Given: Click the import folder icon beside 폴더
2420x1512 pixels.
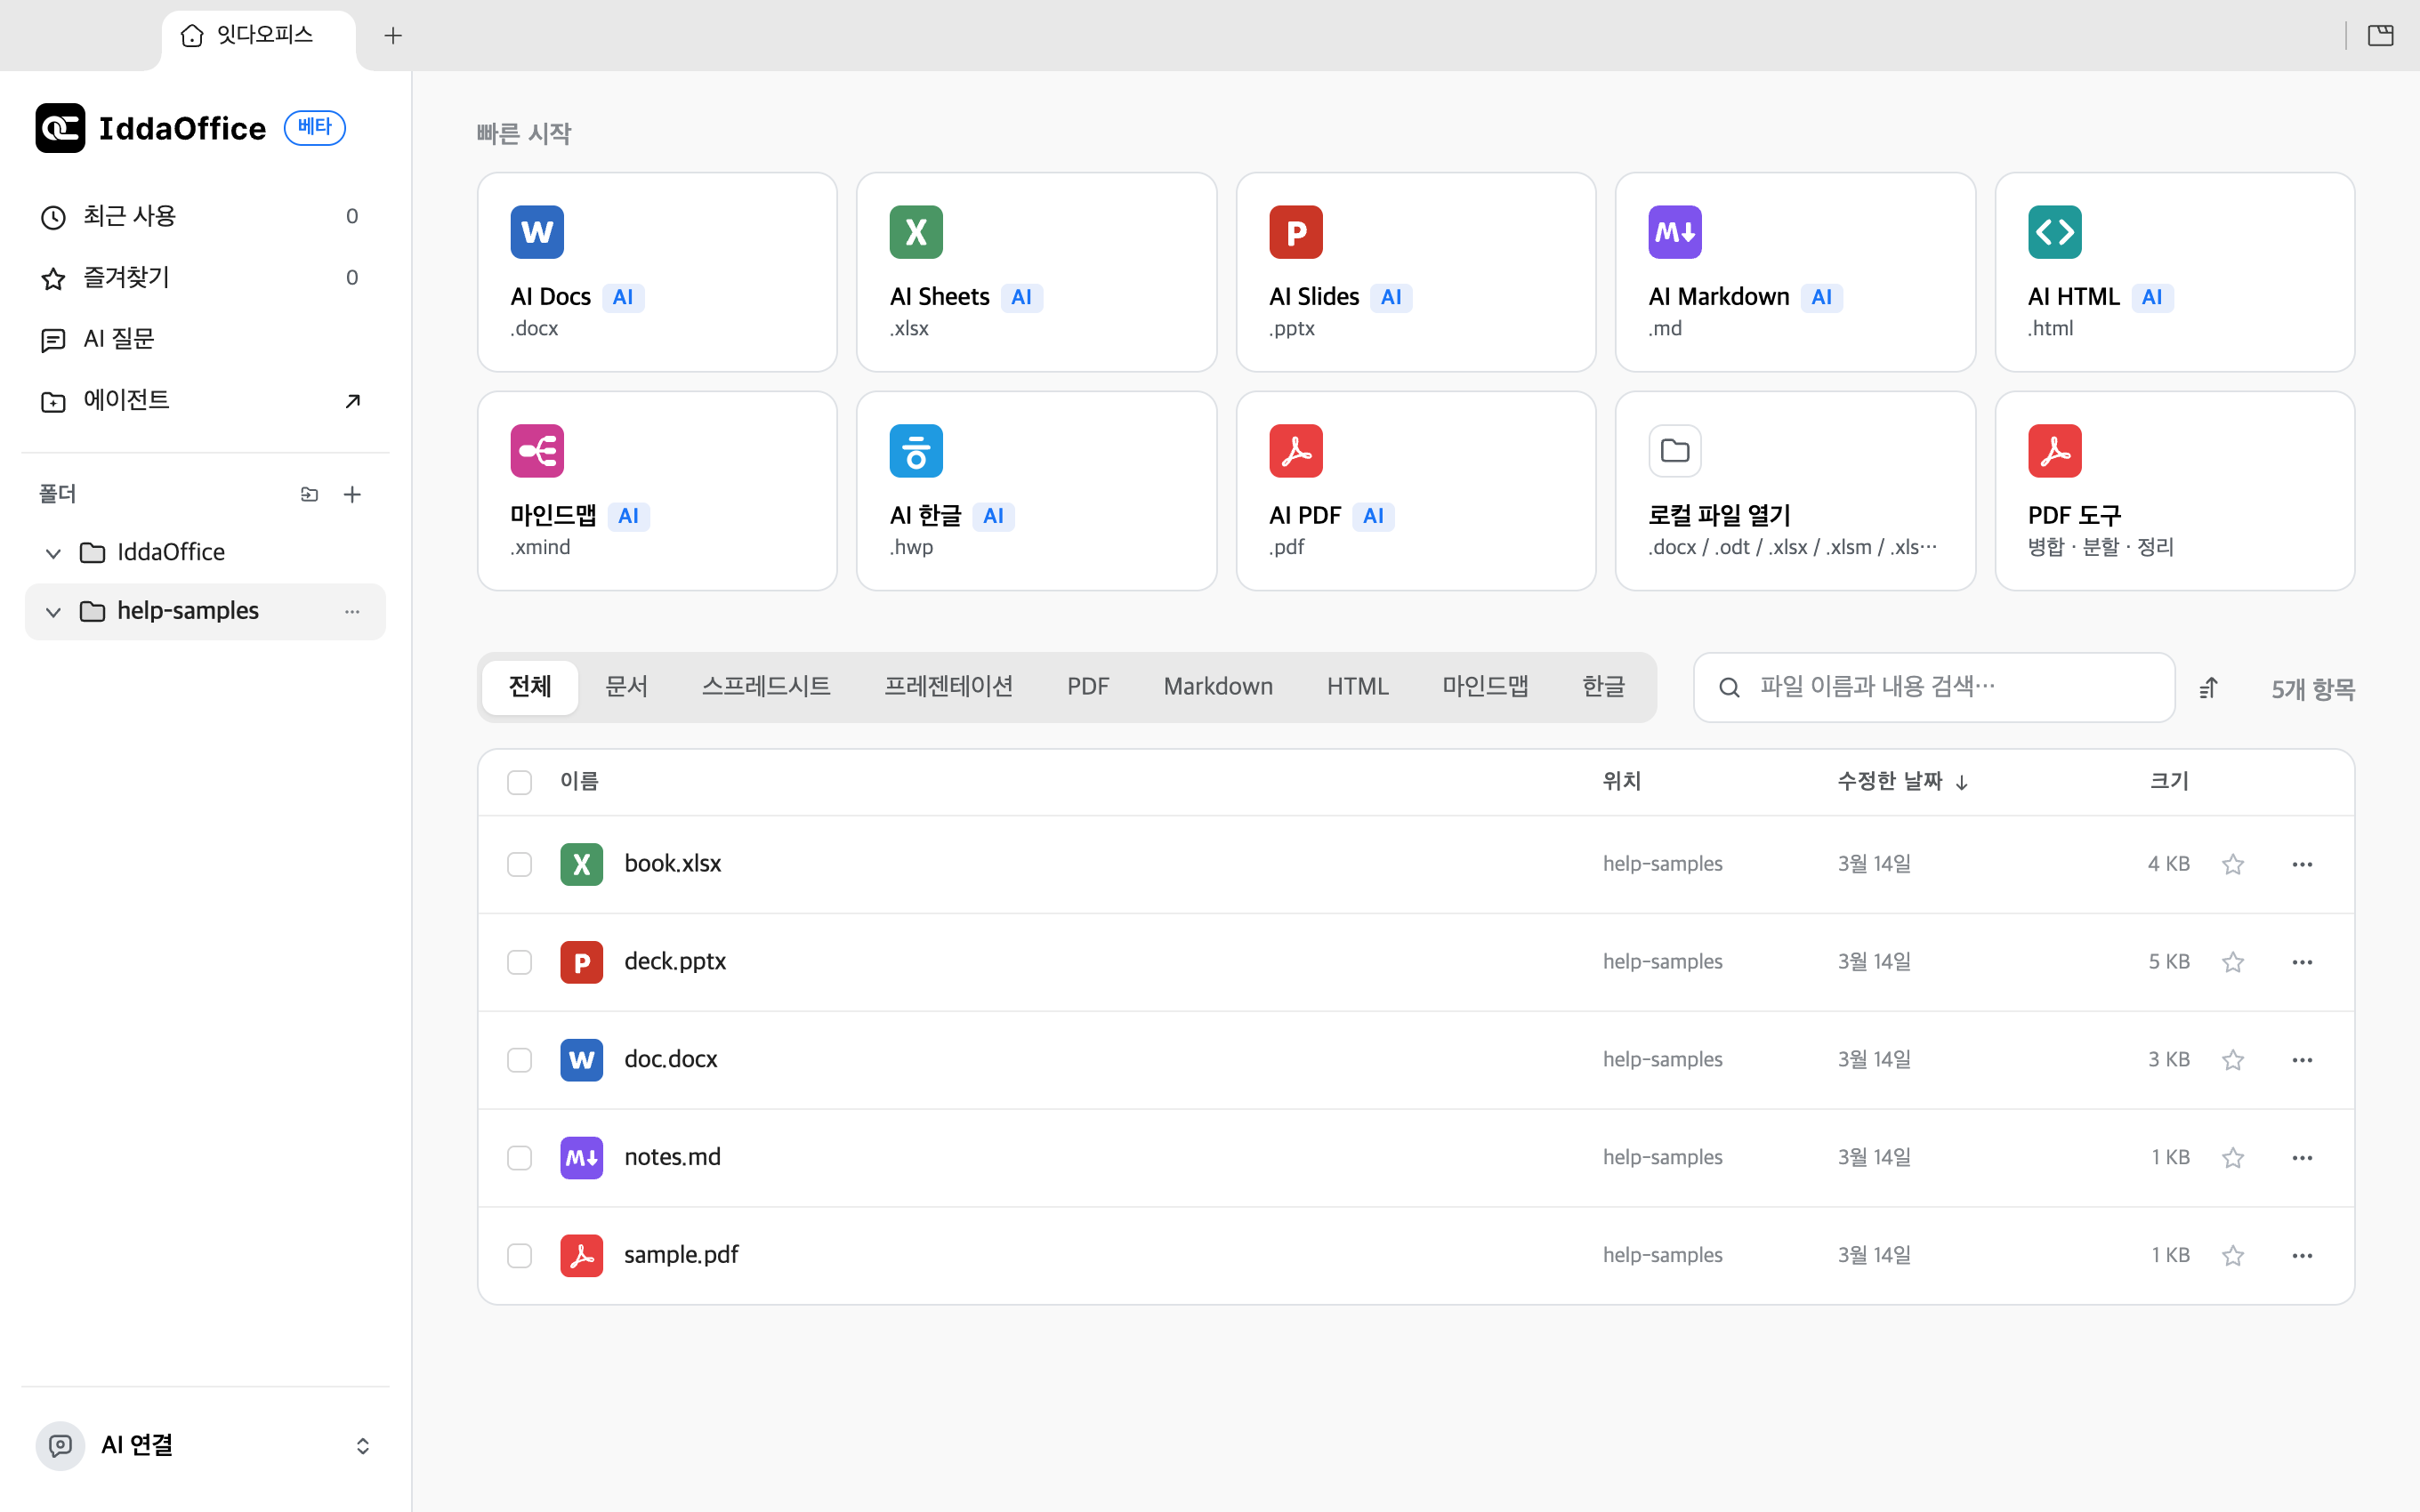Looking at the screenshot, I should [310, 494].
